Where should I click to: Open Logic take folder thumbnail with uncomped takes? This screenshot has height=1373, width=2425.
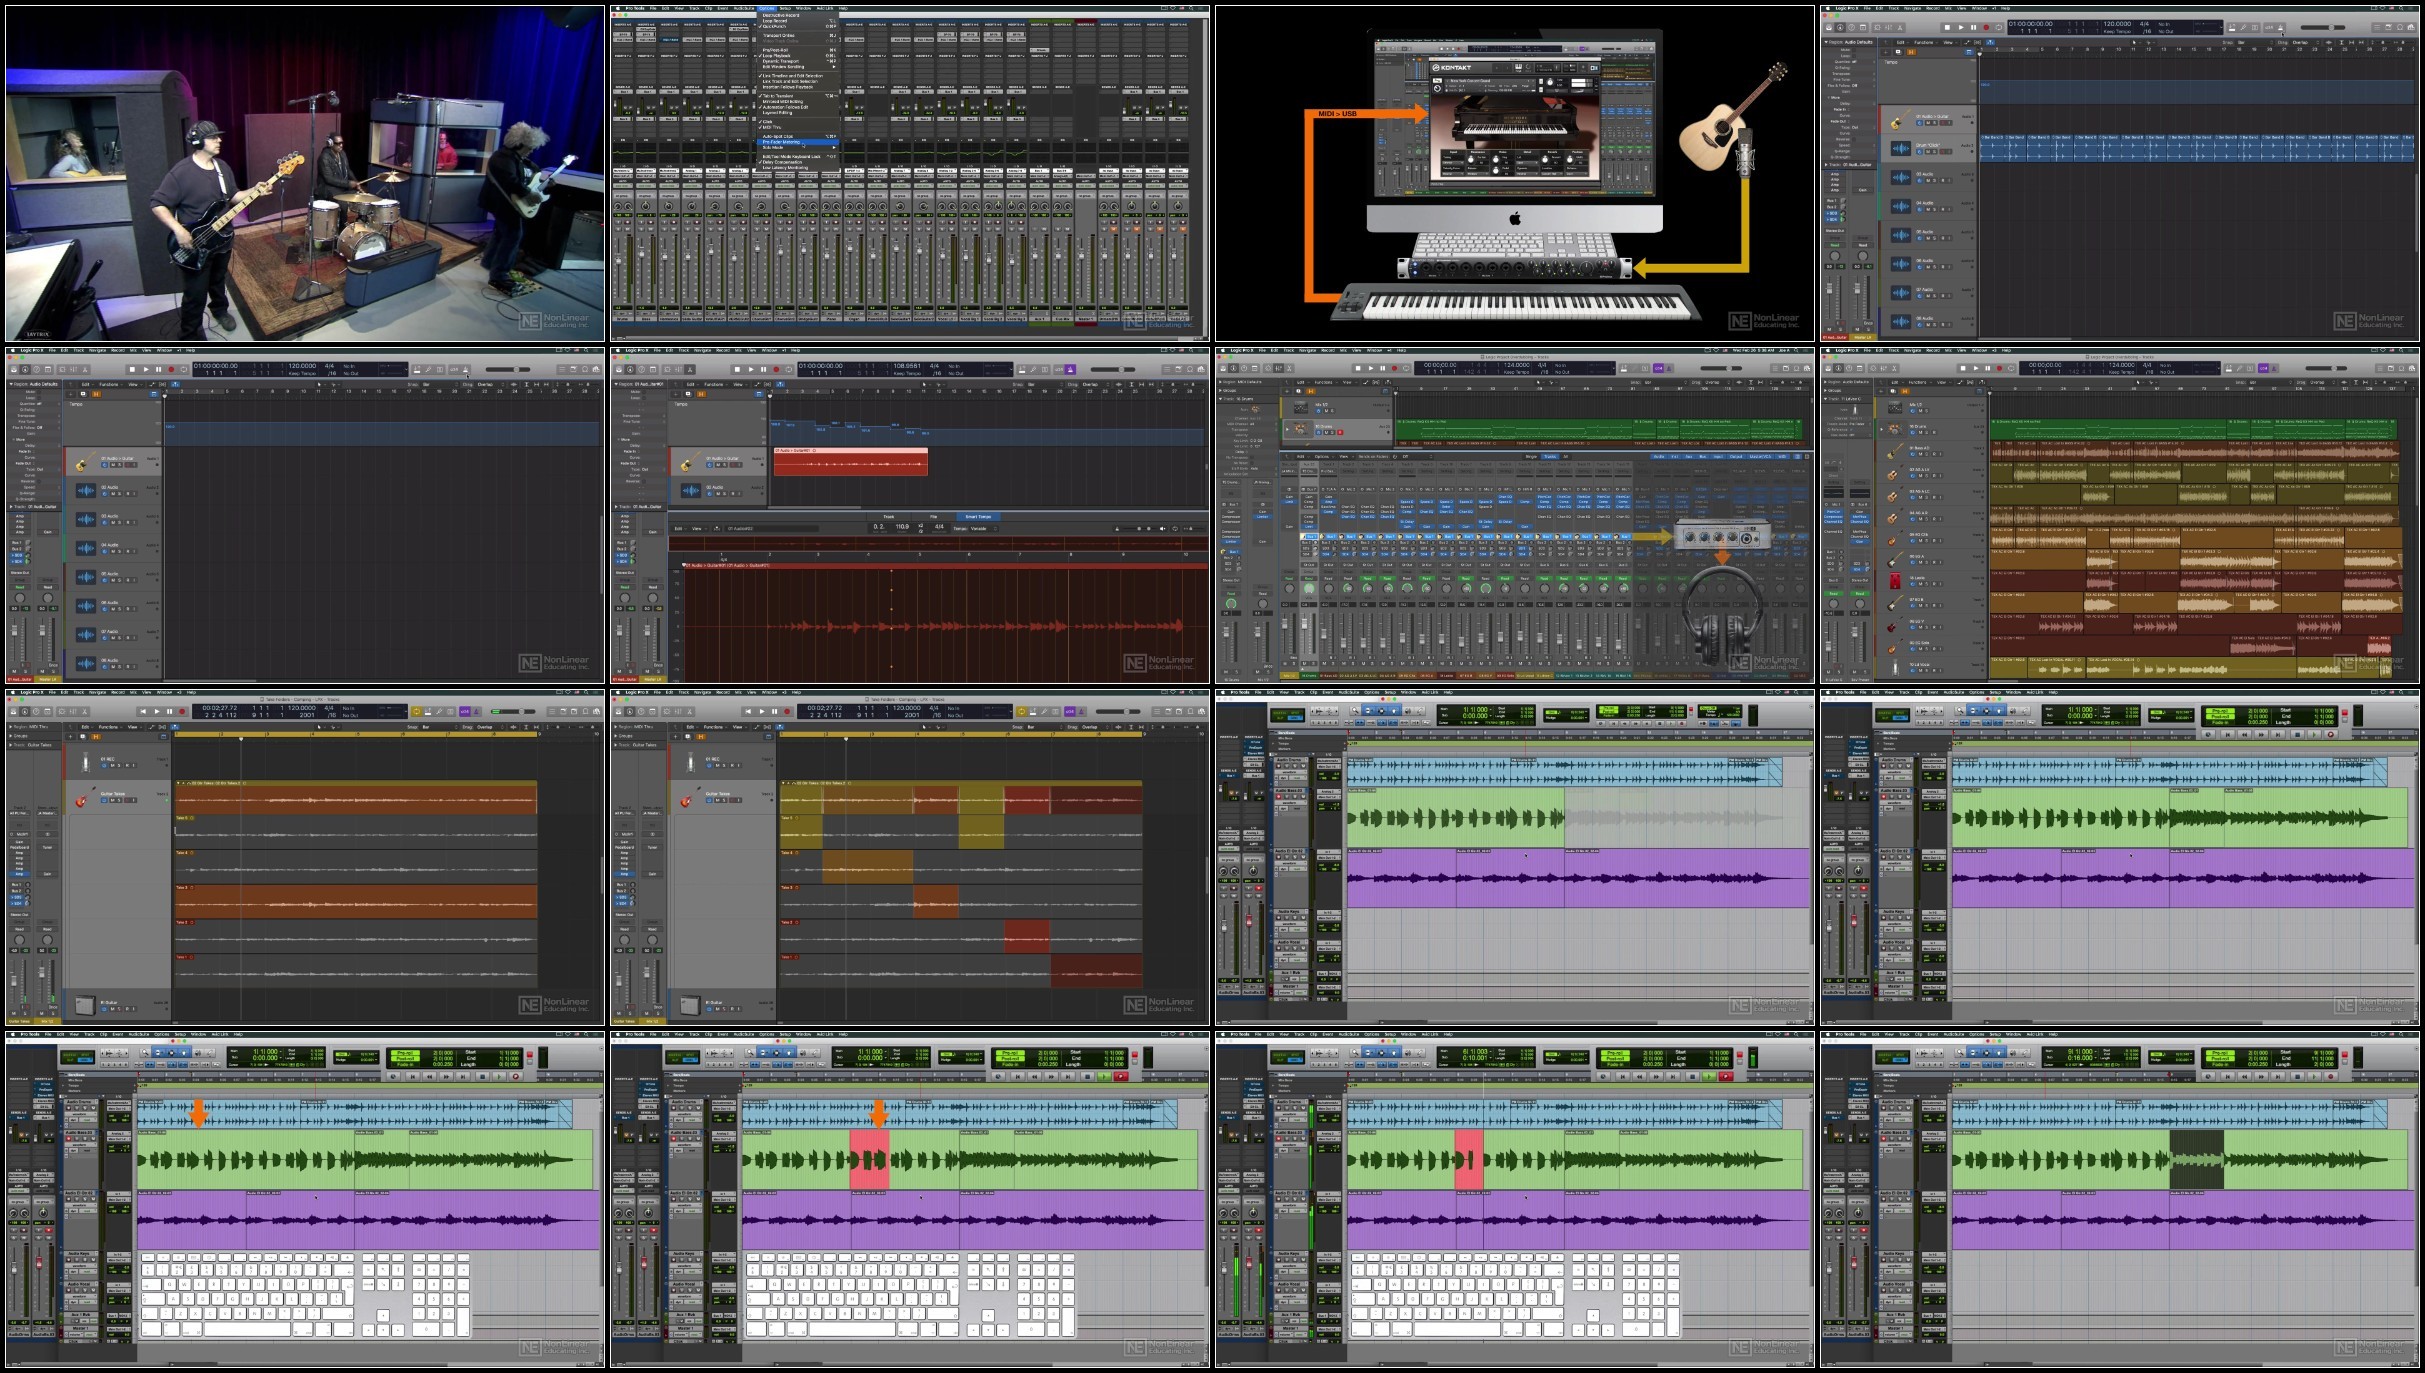[x=305, y=857]
